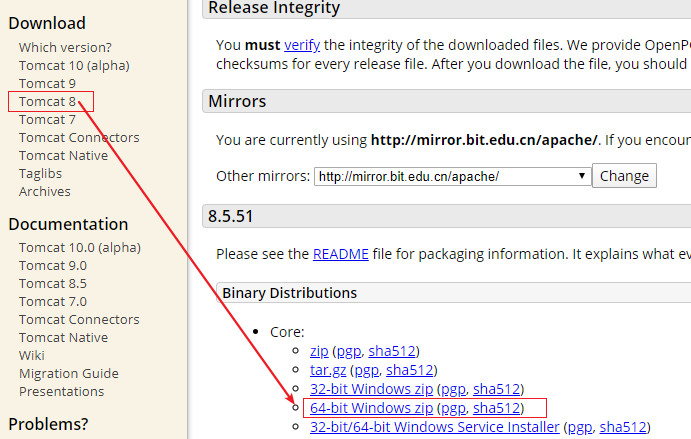Open Tomcat 9.0 documentation

point(53,266)
